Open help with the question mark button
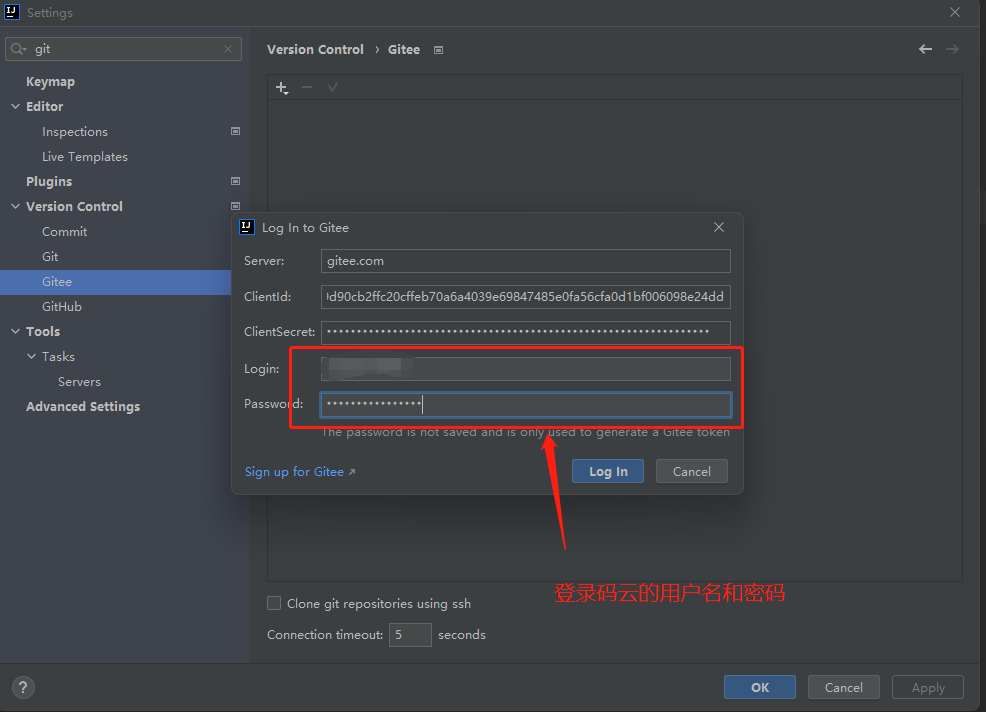The width and height of the screenshot is (986, 712). click(x=23, y=687)
